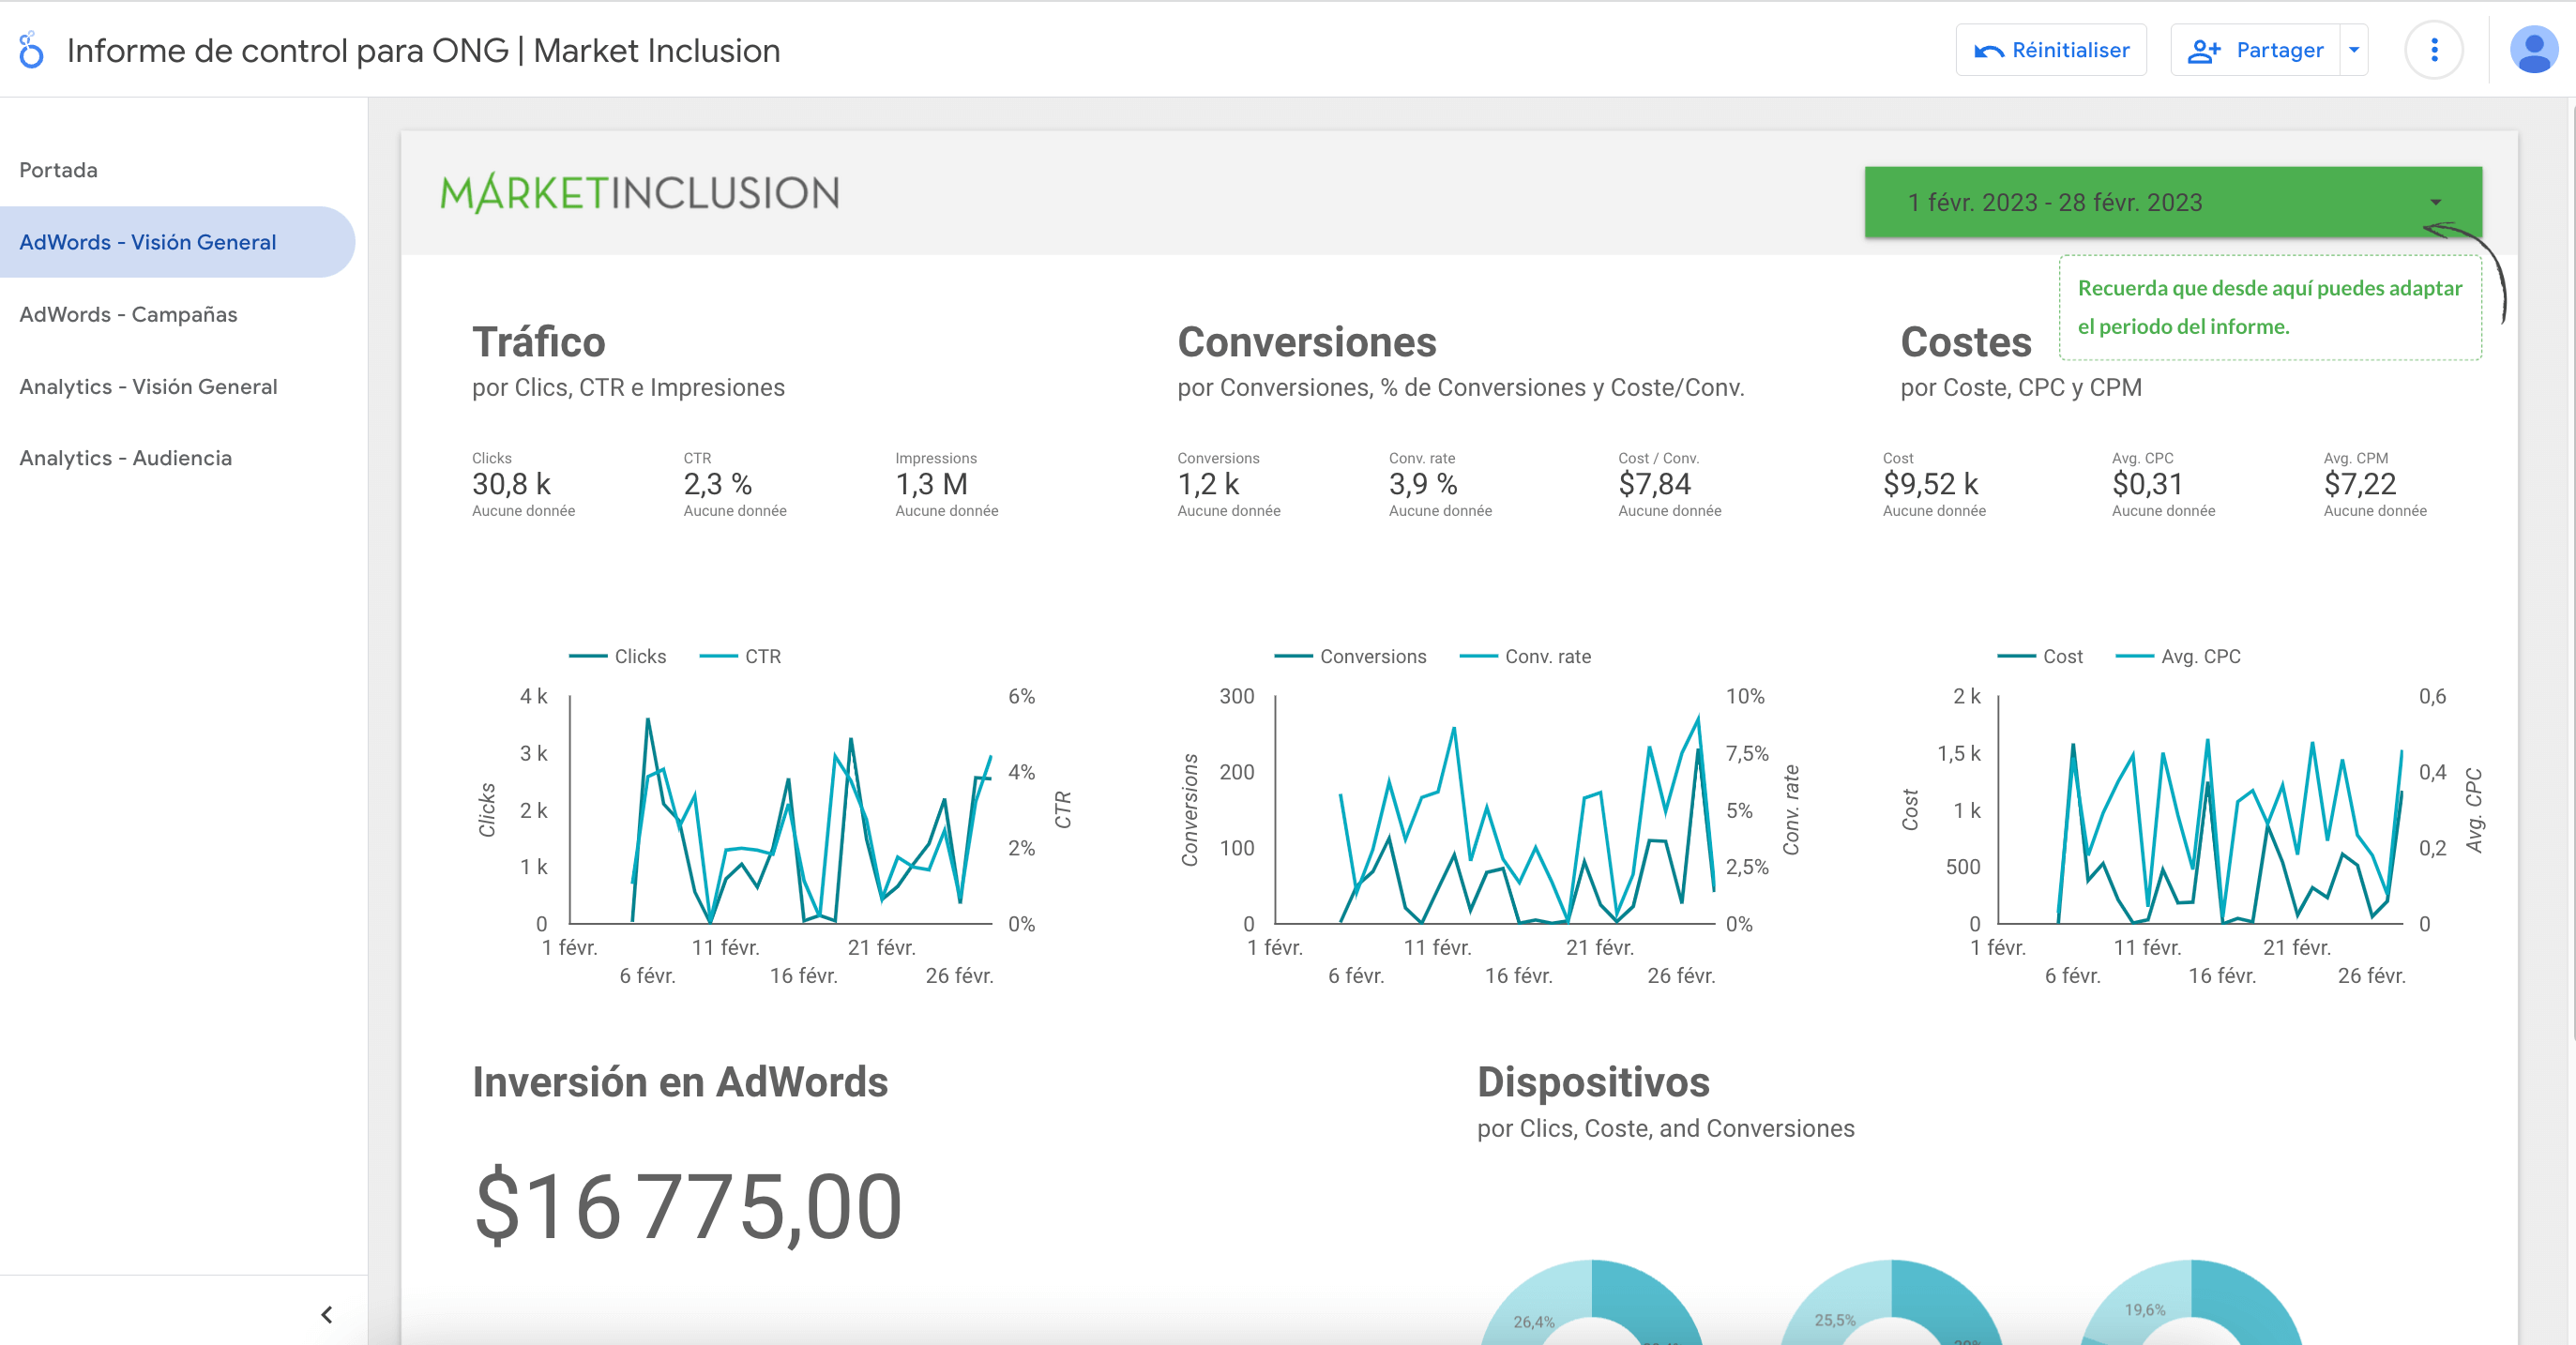Click the Avg. CPC legend entry
The height and width of the screenshot is (1345, 2576).
coord(2178,656)
